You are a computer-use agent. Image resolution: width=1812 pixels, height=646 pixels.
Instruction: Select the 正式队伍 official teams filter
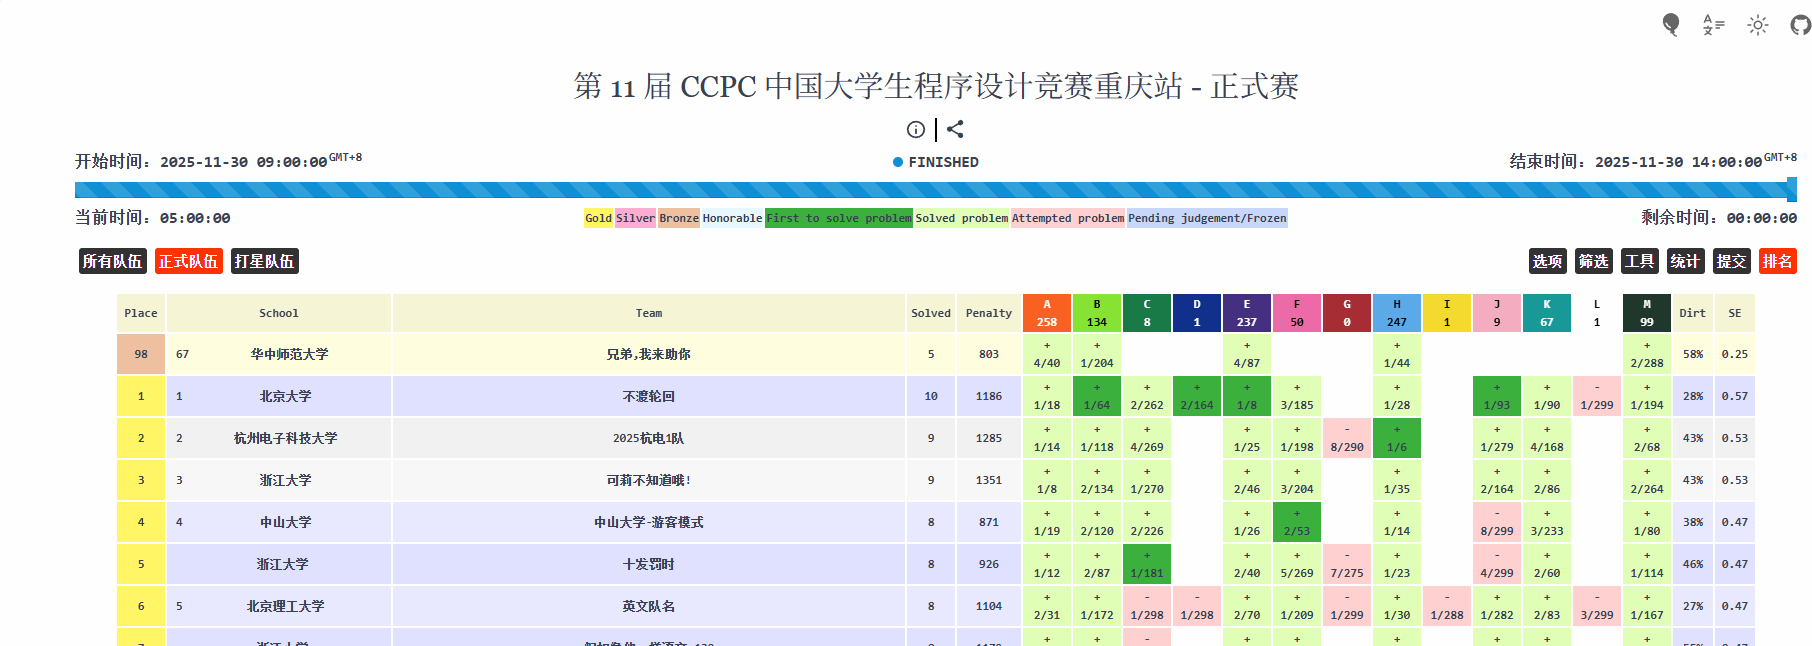188,261
